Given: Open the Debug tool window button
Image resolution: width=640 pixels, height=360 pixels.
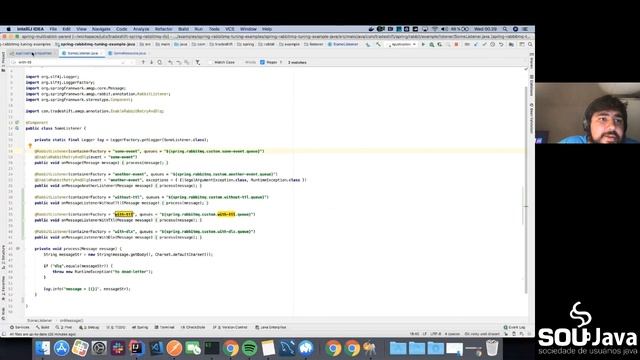Looking at the screenshot, I should point(89,327).
